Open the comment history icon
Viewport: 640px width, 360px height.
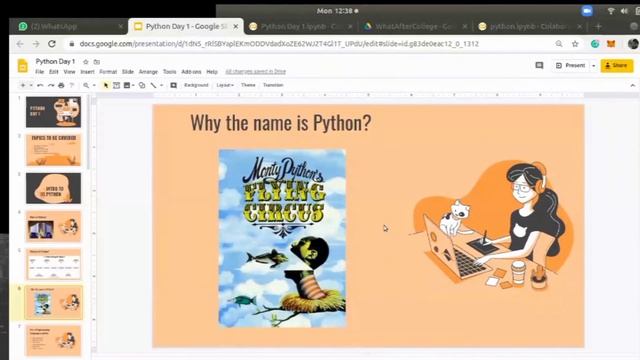[539, 65]
